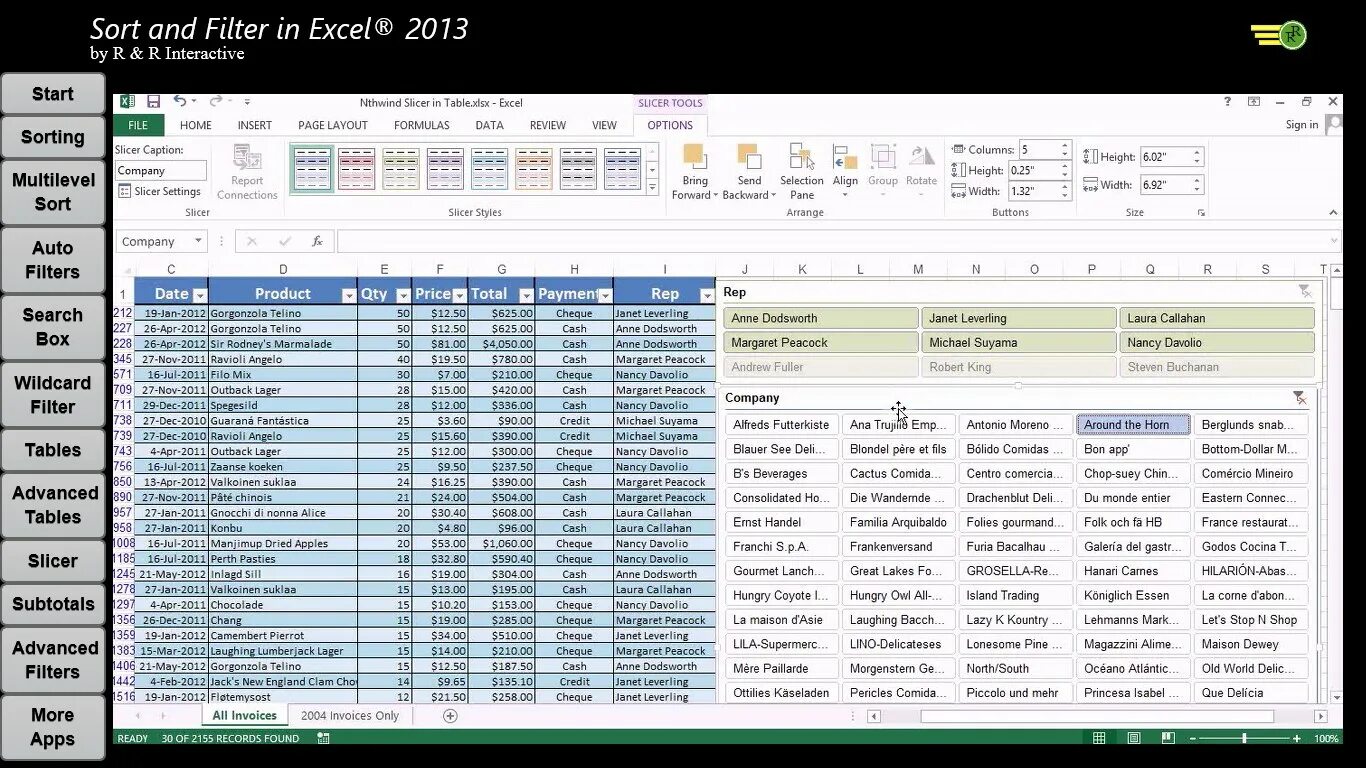1366x768 pixels.
Task: Click the Sorting tutorial button
Action: (x=53, y=138)
